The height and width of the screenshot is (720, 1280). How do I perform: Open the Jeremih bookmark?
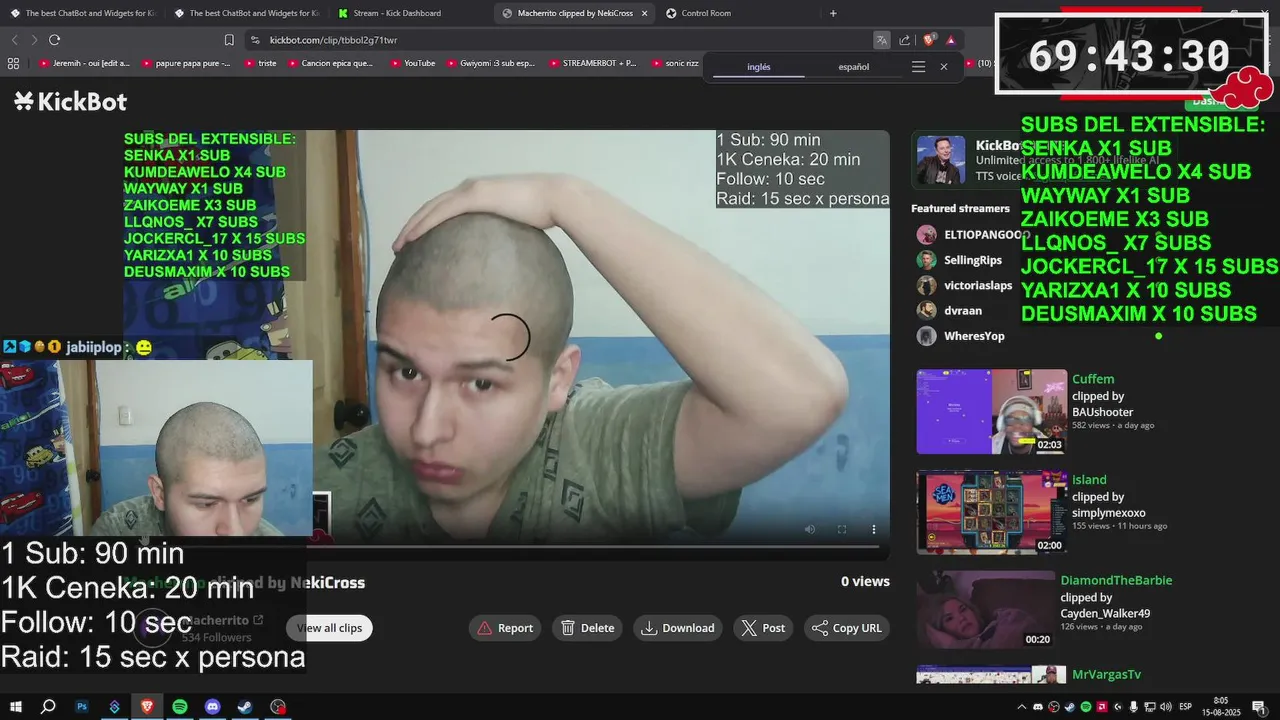86,63
